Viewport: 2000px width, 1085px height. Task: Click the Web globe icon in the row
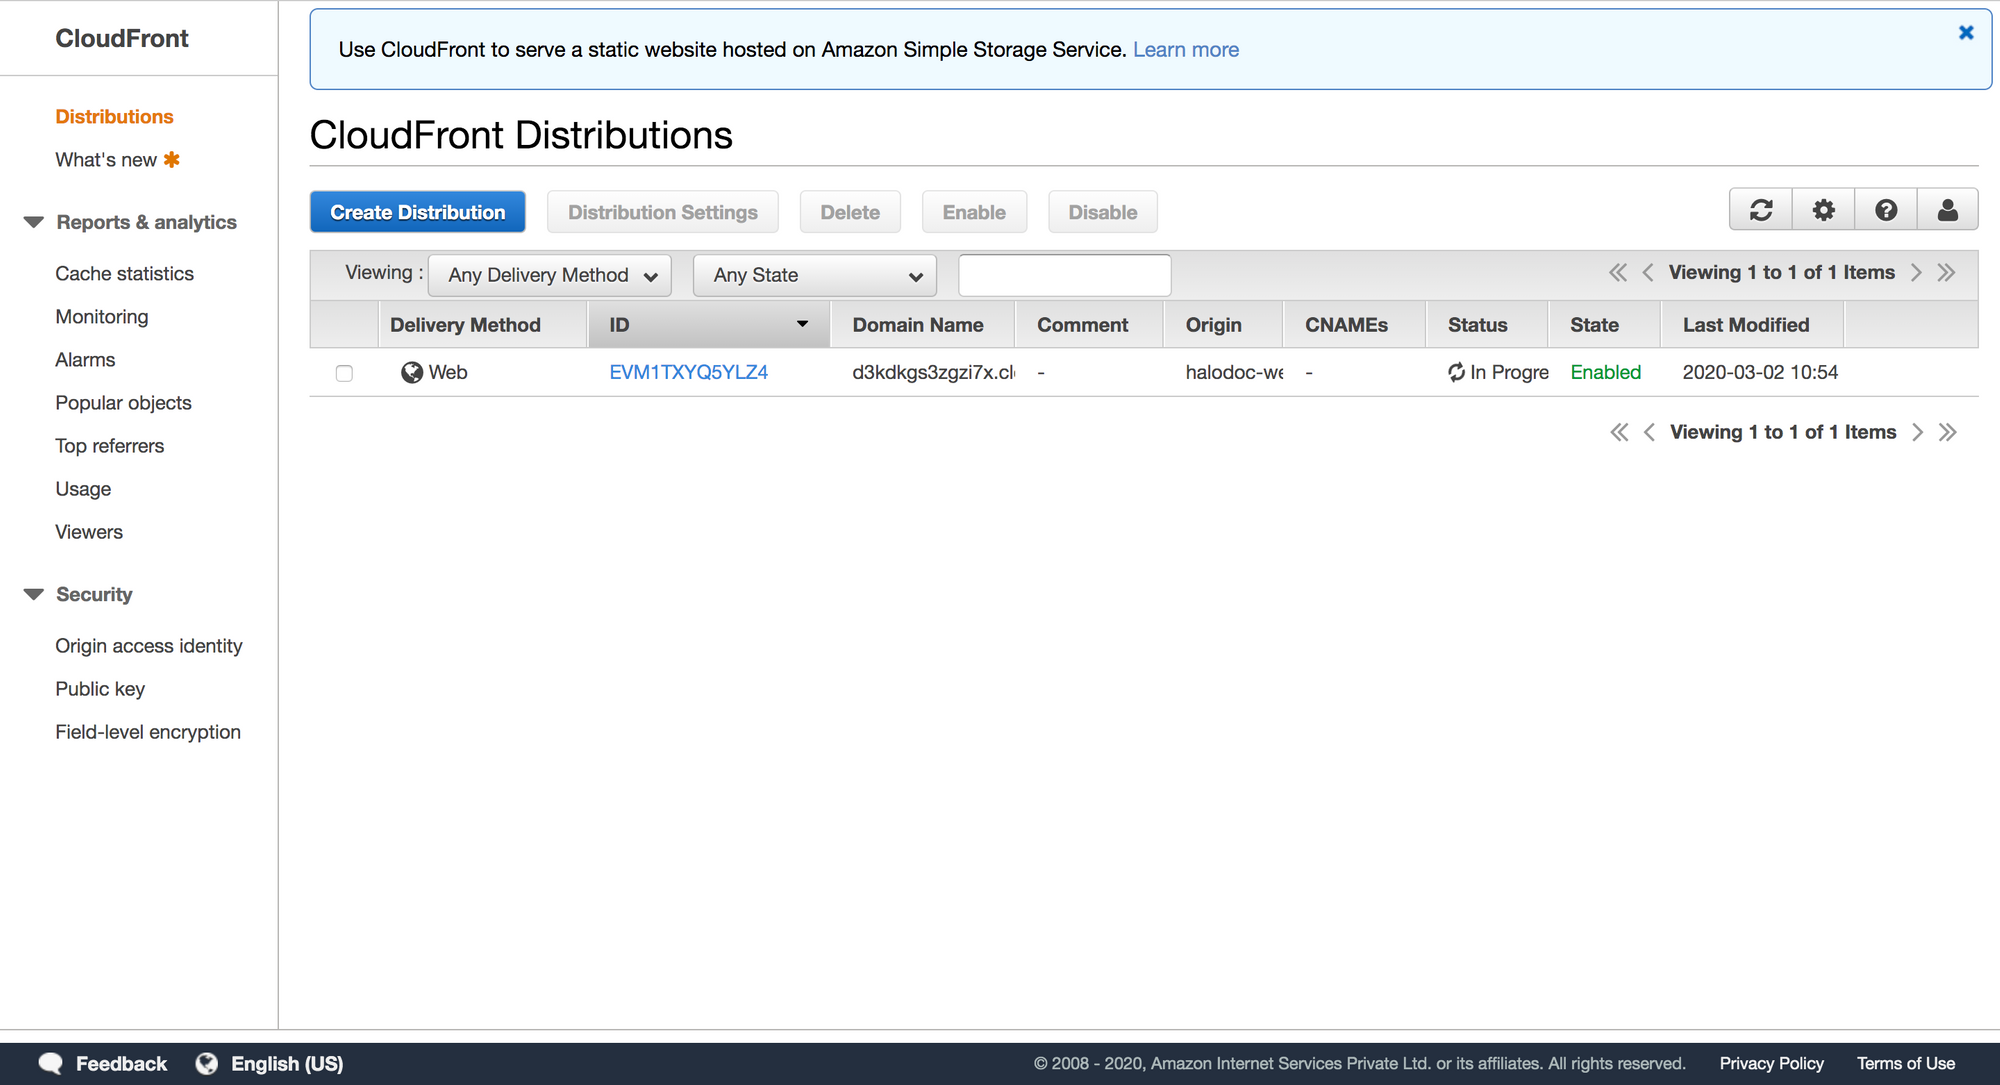coord(411,373)
